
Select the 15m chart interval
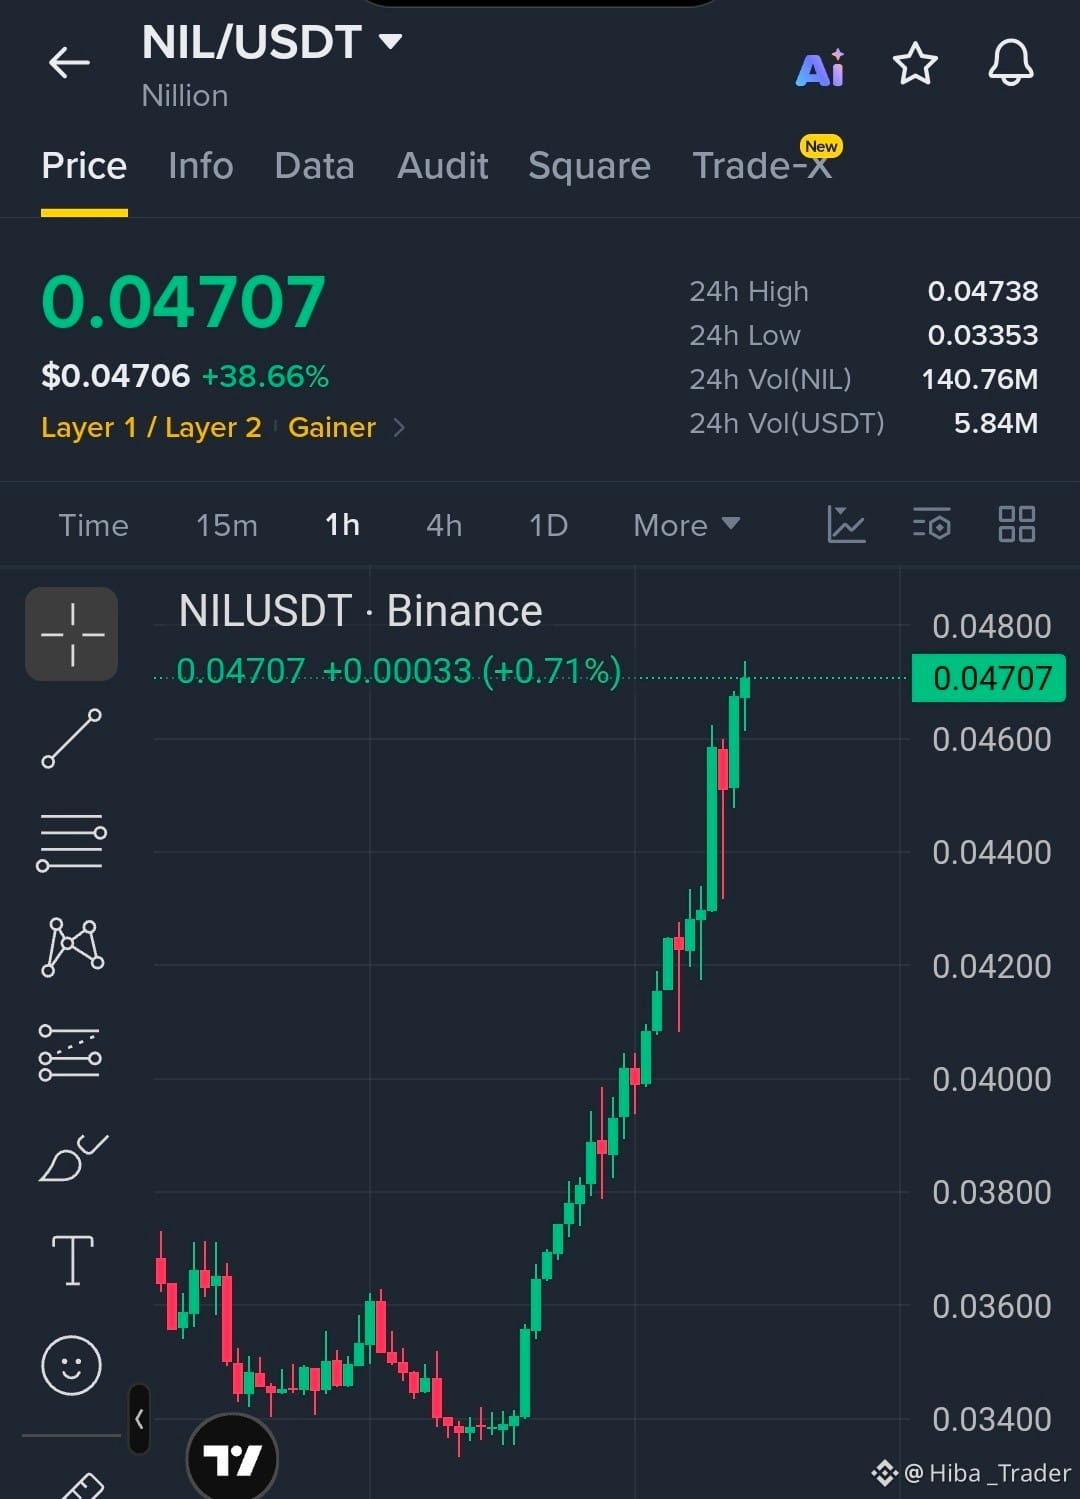pos(226,525)
